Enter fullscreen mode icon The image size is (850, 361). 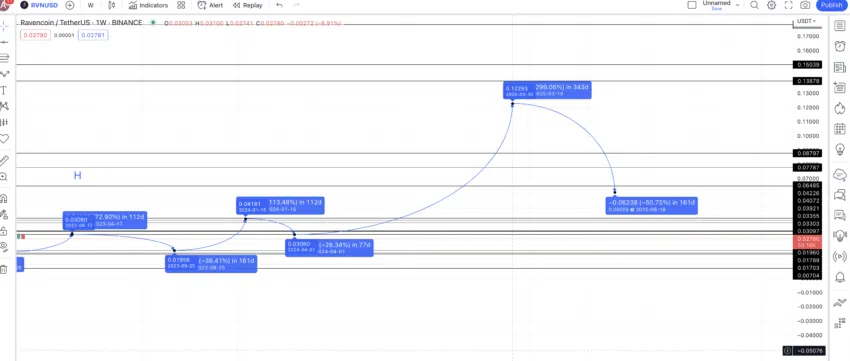click(x=788, y=5)
